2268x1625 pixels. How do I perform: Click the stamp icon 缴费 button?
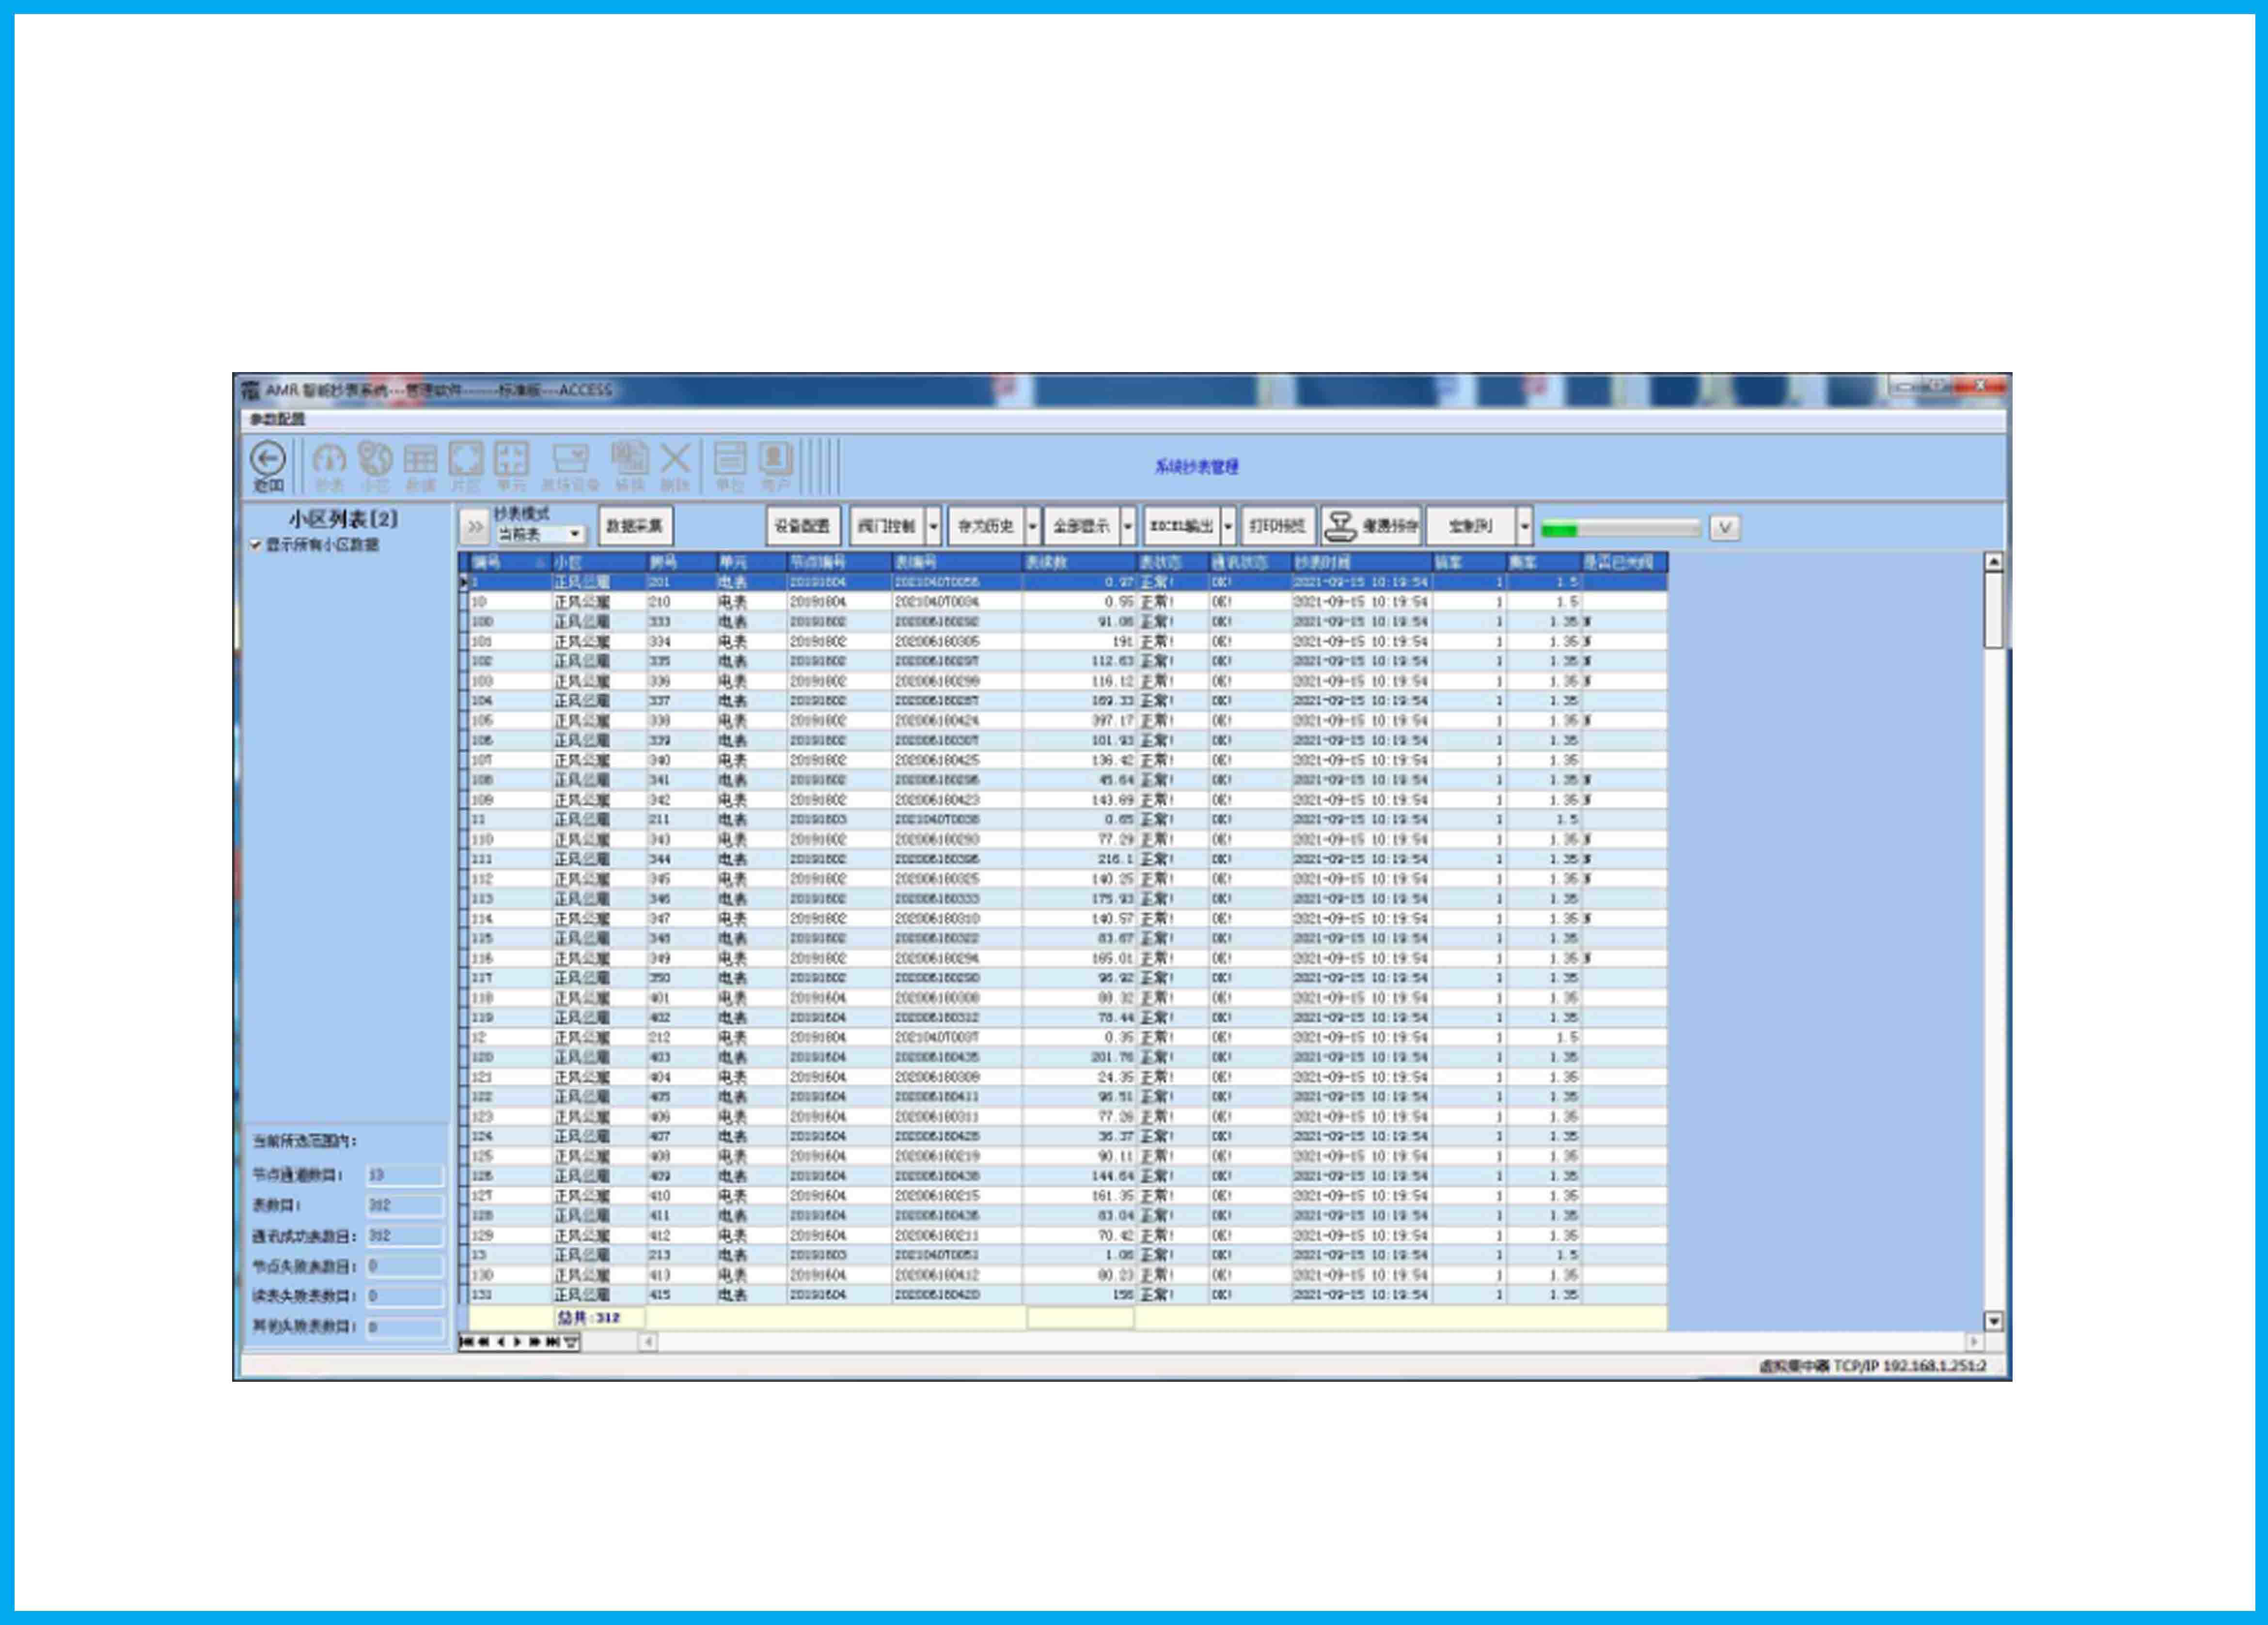pos(1371,526)
